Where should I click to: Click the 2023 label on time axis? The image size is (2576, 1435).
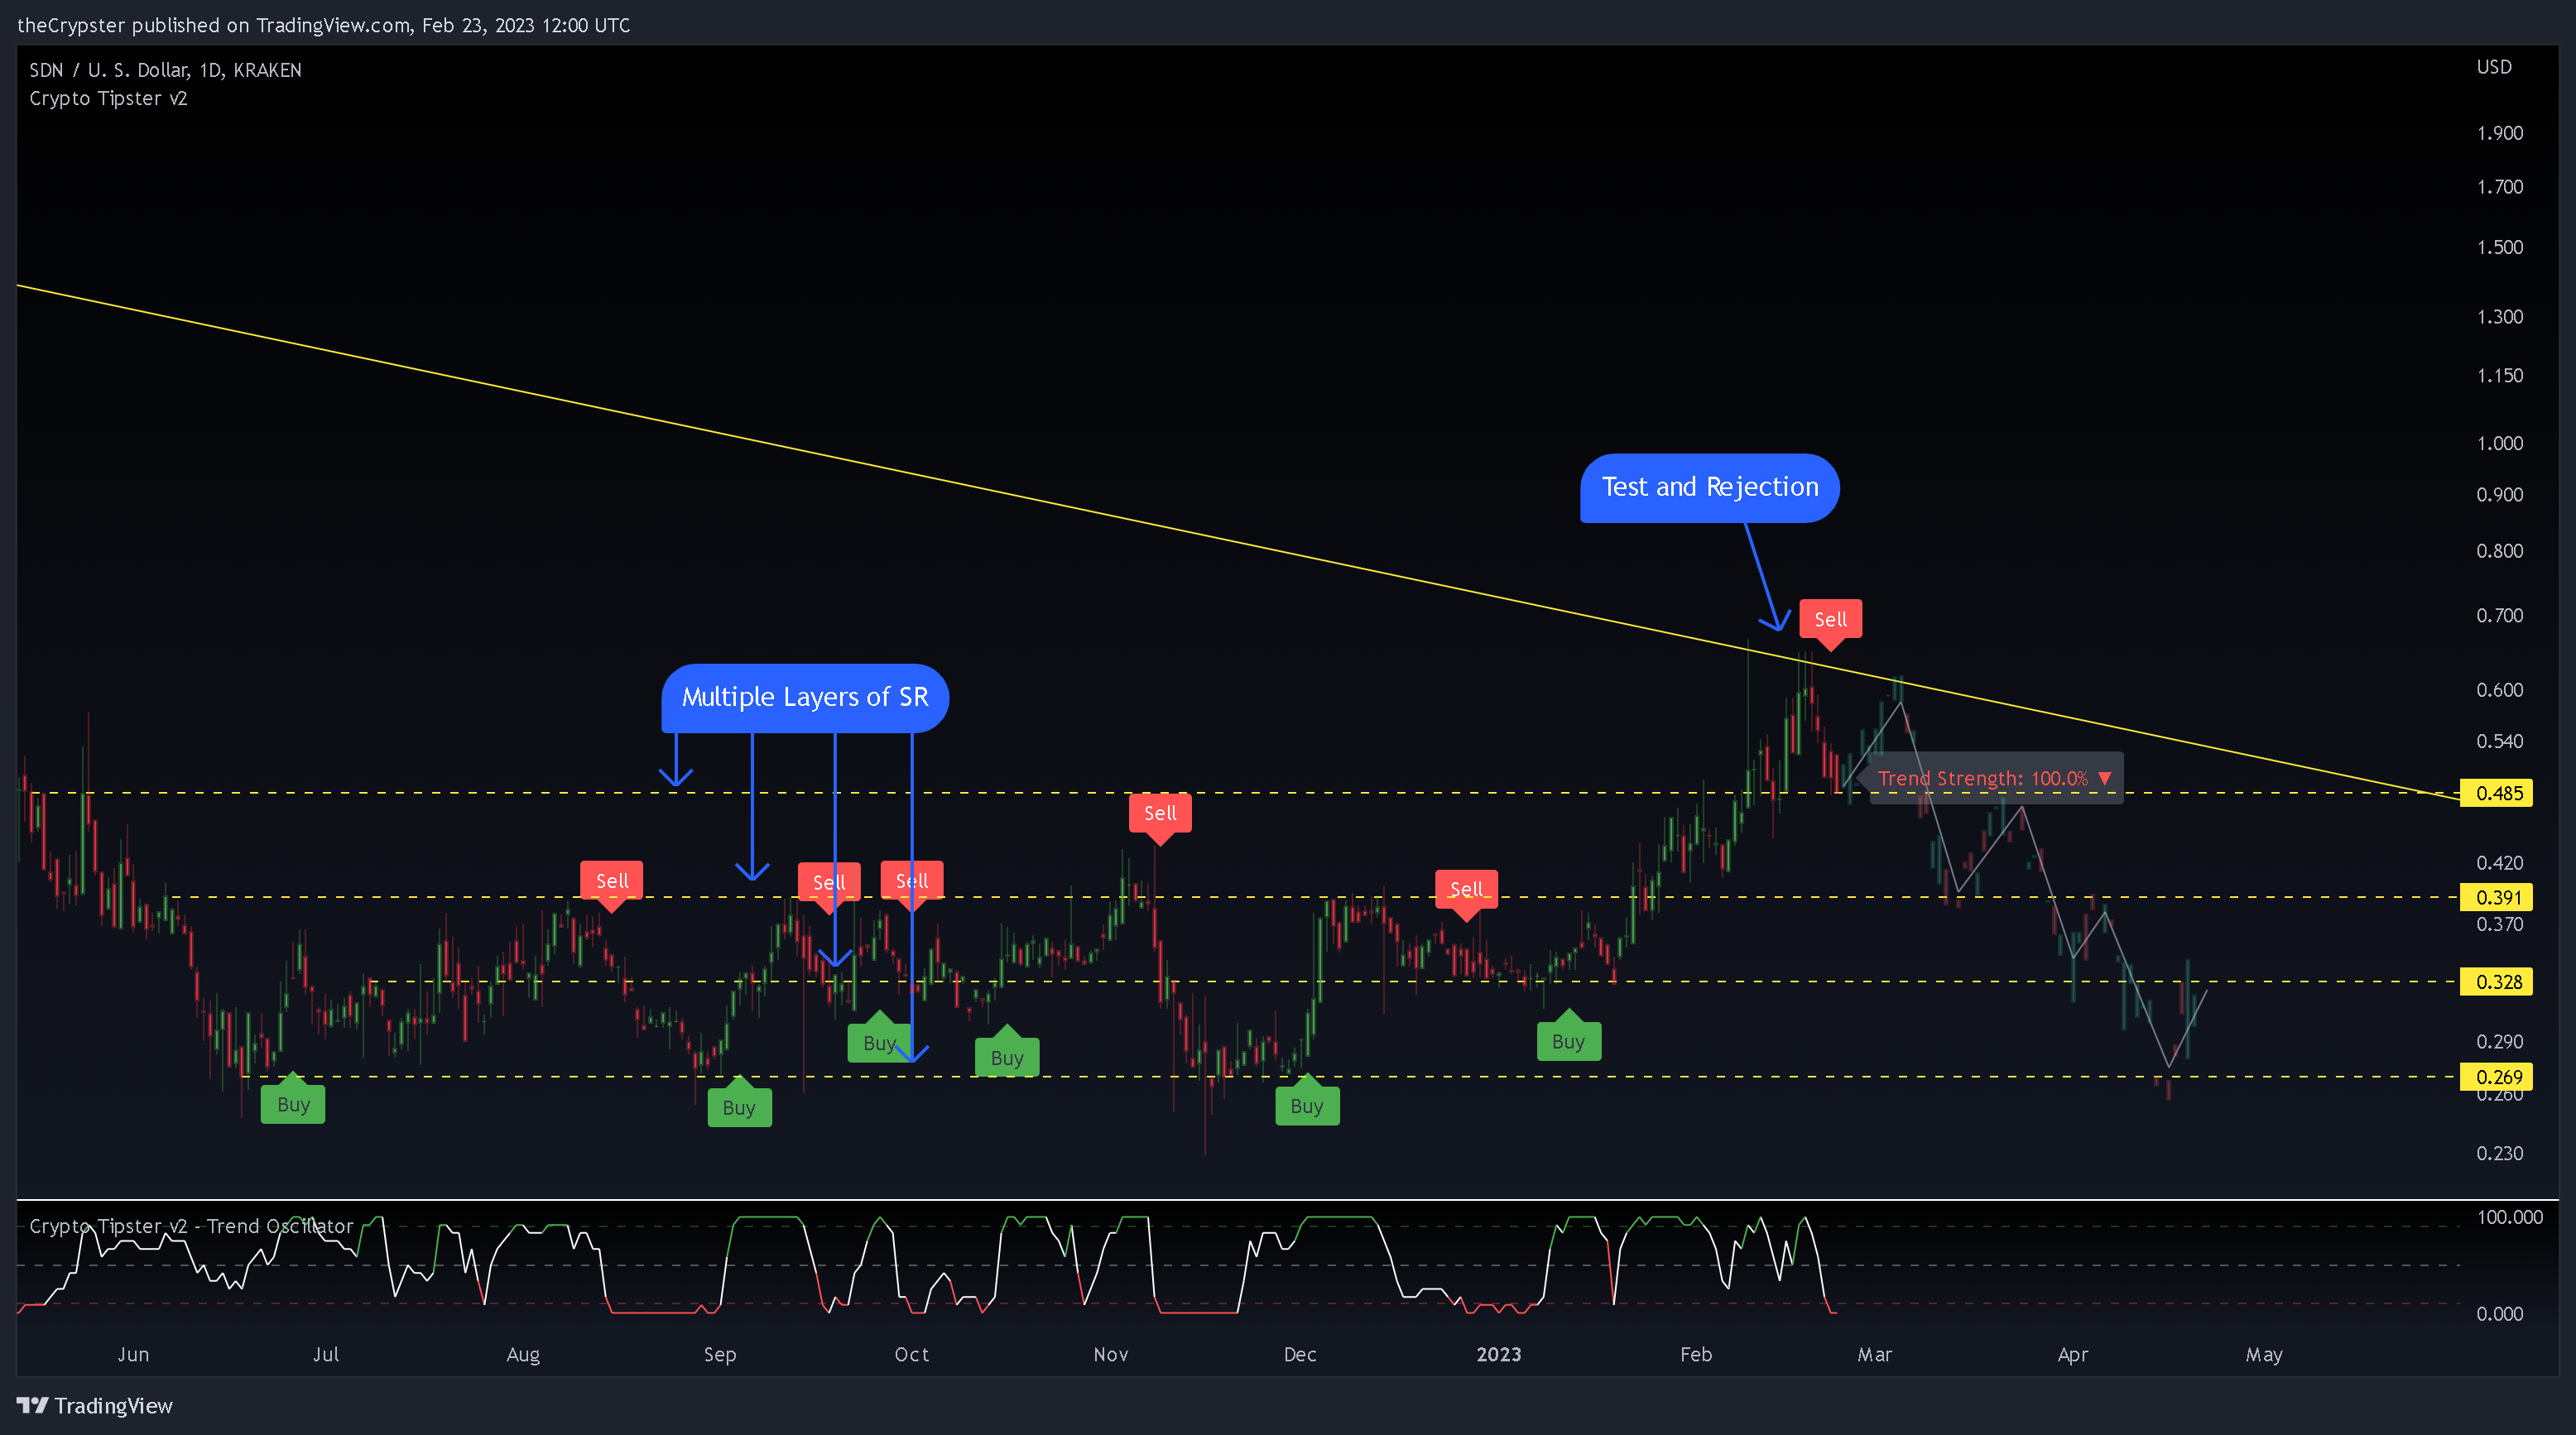tap(1499, 1354)
